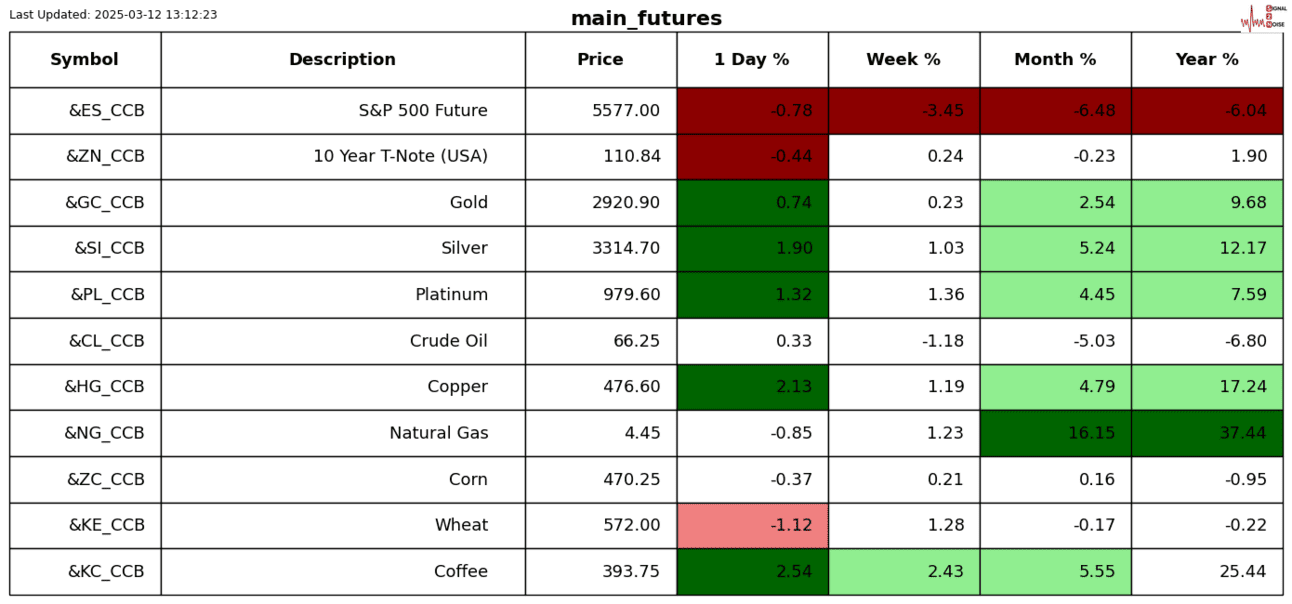
Task: Click the main_futures table title
Action: pos(646,19)
